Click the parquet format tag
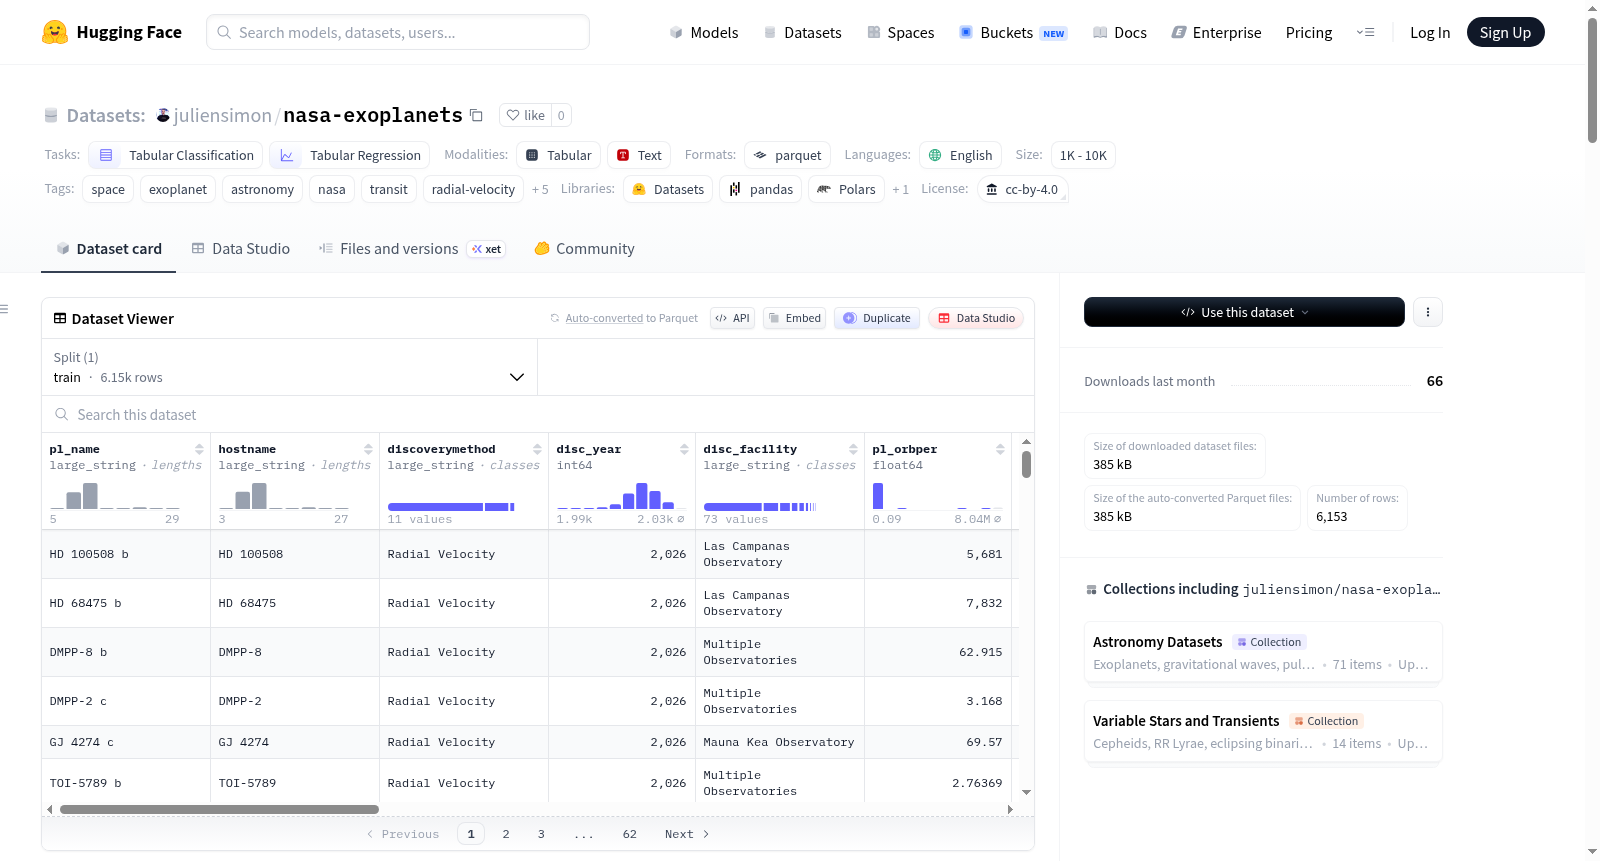This screenshot has width=1600, height=861. point(787,155)
